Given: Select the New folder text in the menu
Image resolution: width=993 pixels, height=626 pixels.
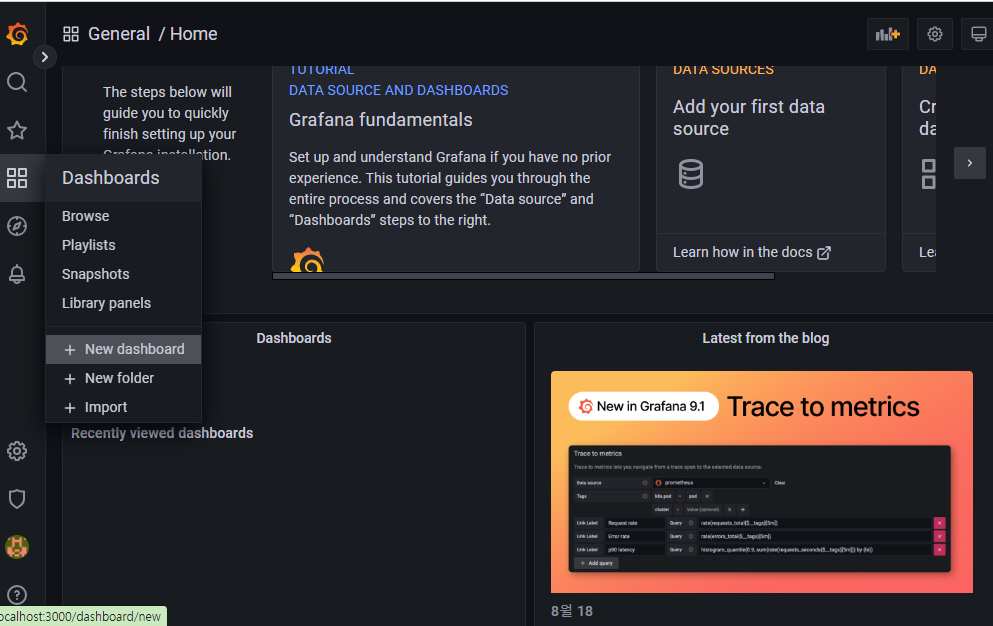Looking at the screenshot, I should (119, 378).
